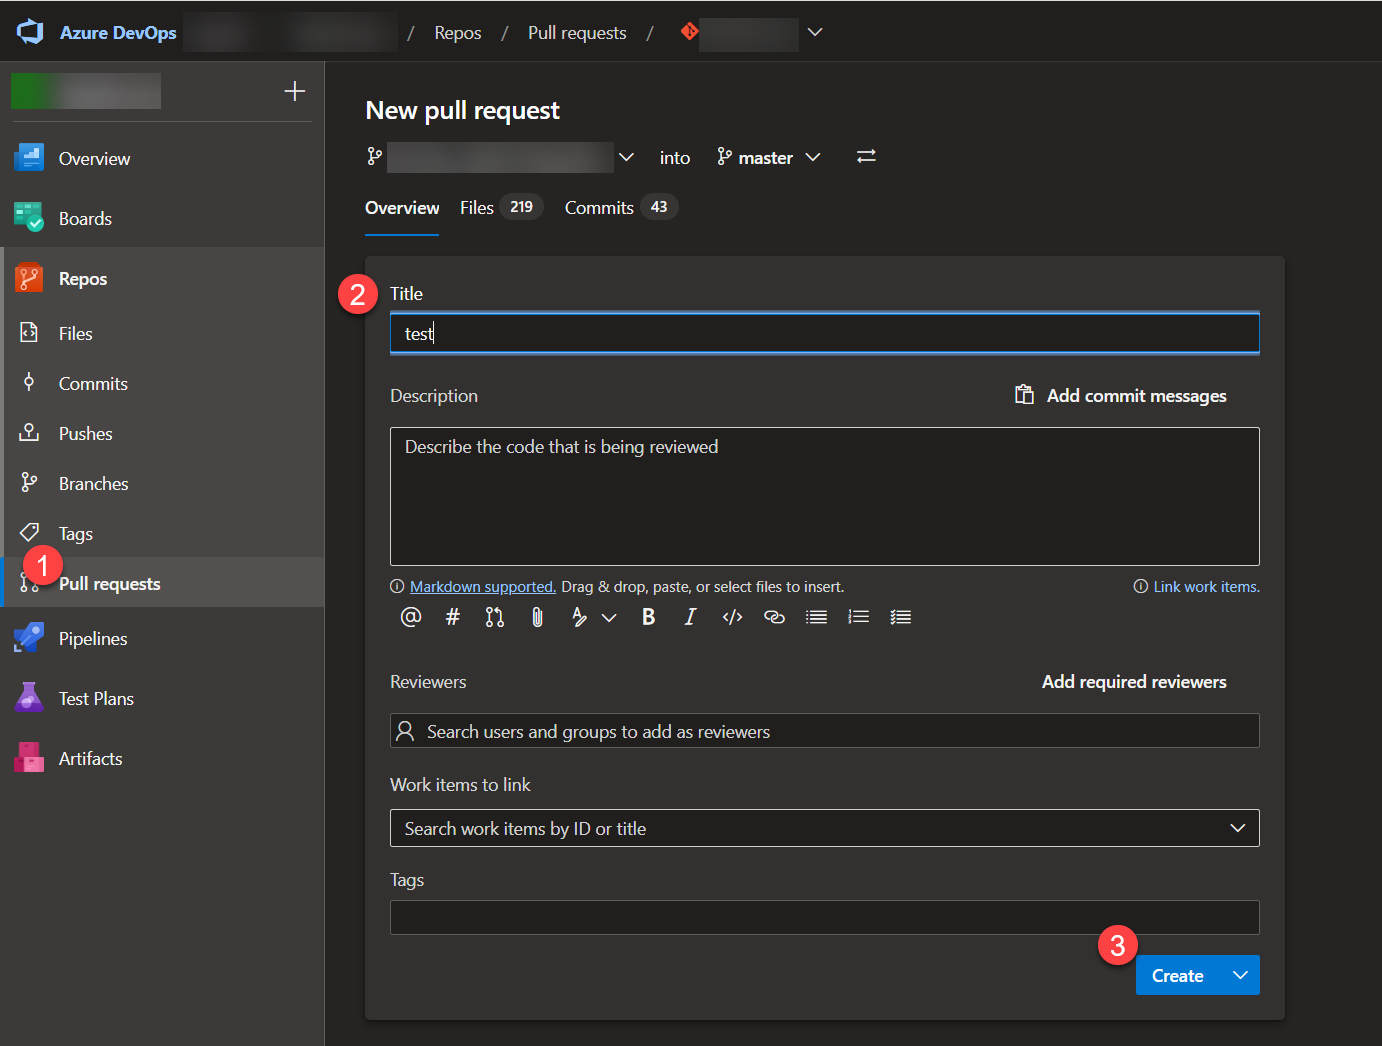Viewport: 1382px width, 1046px height.
Task: Click into the Title input field
Action: [824, 333]
